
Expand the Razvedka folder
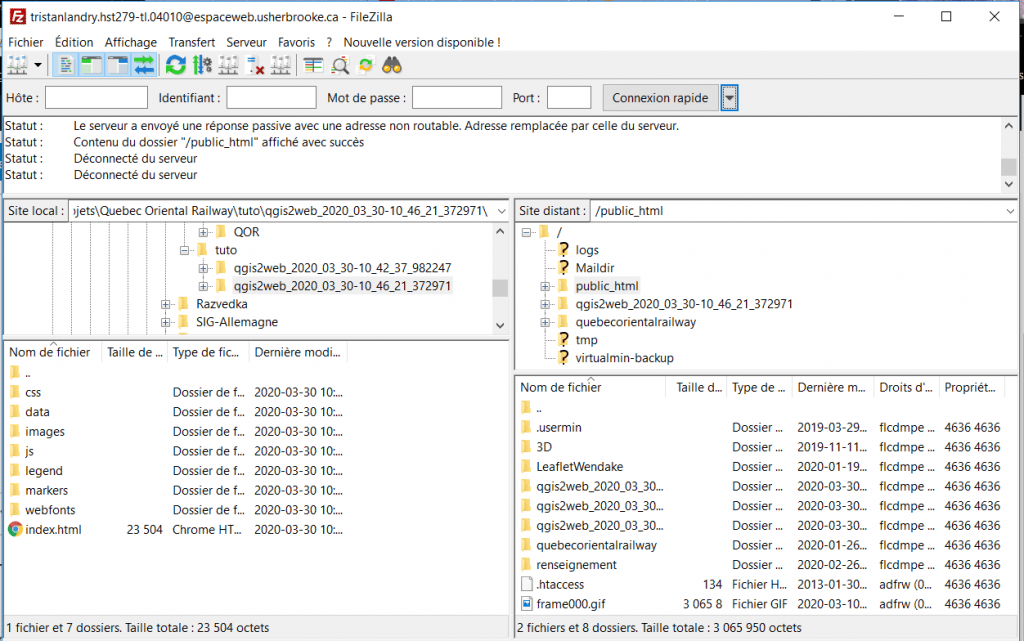pyautogui.click(x=165, y=304)
